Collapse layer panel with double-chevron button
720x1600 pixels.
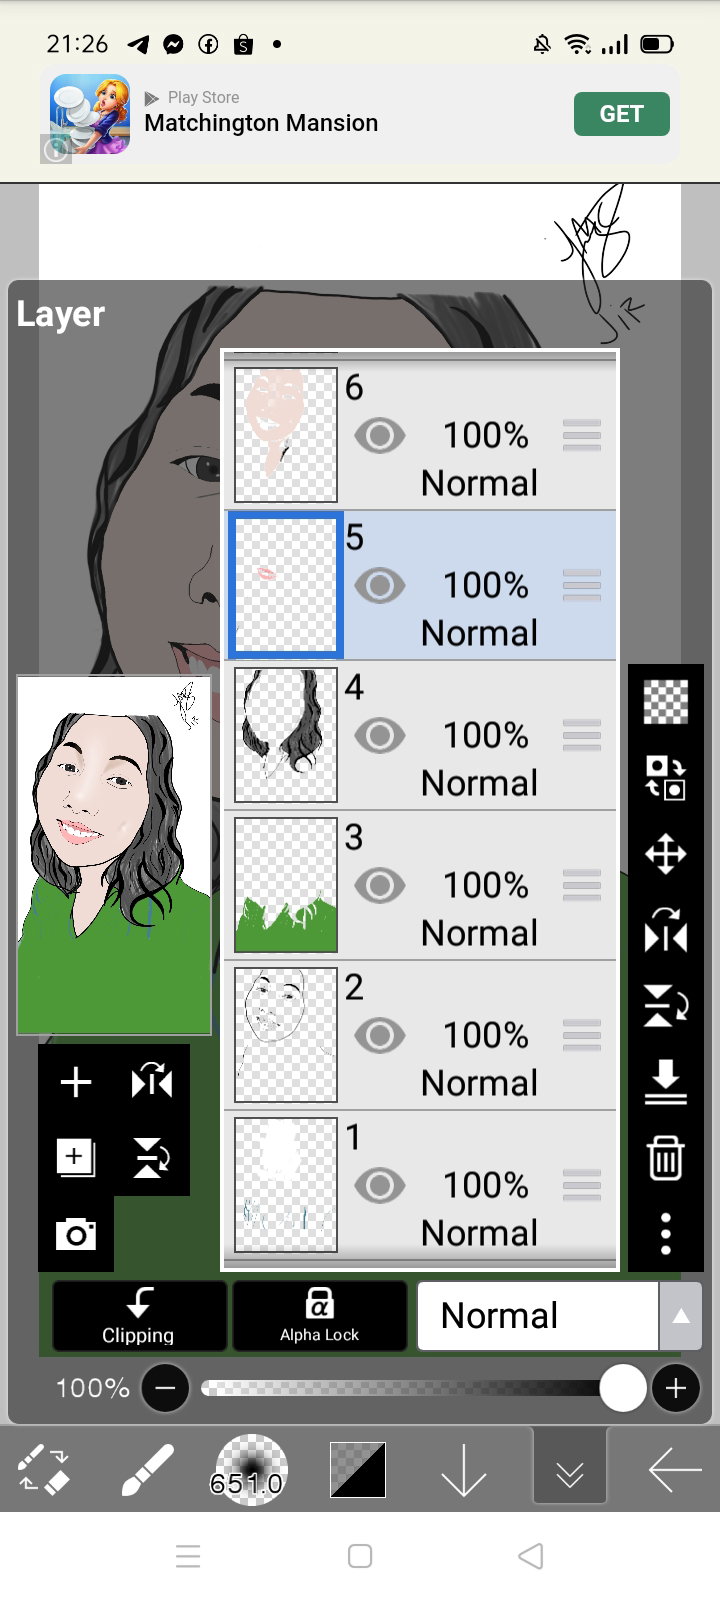(x=570, y=1470)
